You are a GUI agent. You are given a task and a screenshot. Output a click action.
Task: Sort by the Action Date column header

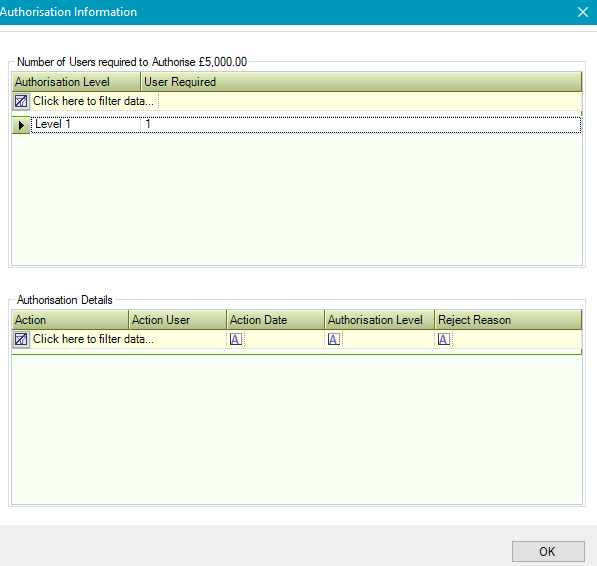point(276,320)
